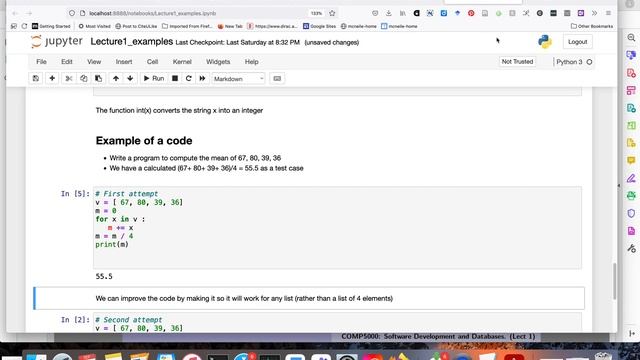Click wrench more-tools icon in right pane
The height and width of the screenshot is (360, 640).
631,248
